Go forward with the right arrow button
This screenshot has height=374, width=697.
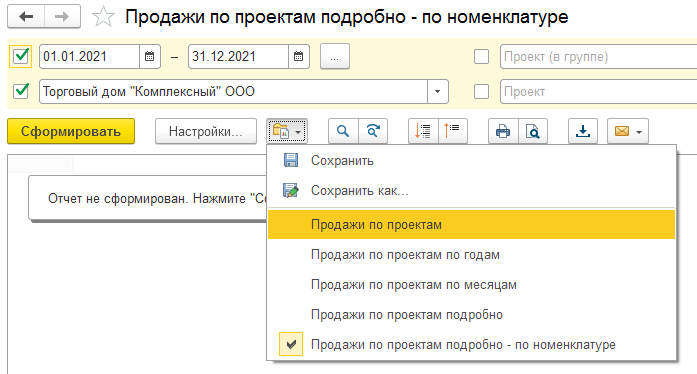(62, 17)
